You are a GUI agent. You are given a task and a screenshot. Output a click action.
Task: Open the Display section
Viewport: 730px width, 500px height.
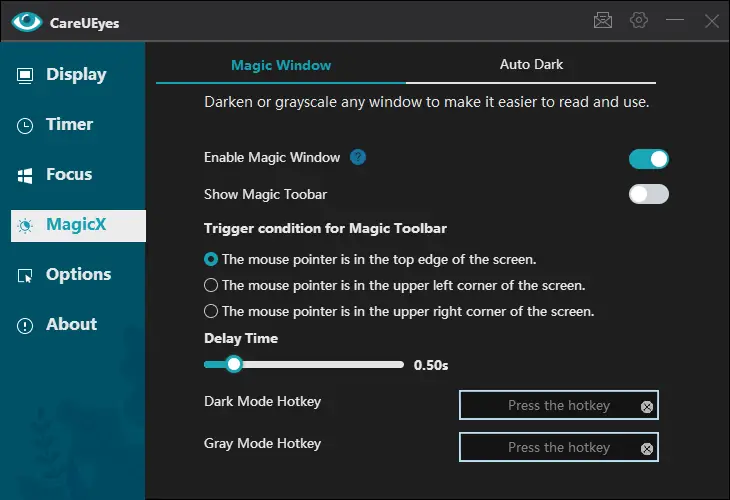tap(78, 74)
